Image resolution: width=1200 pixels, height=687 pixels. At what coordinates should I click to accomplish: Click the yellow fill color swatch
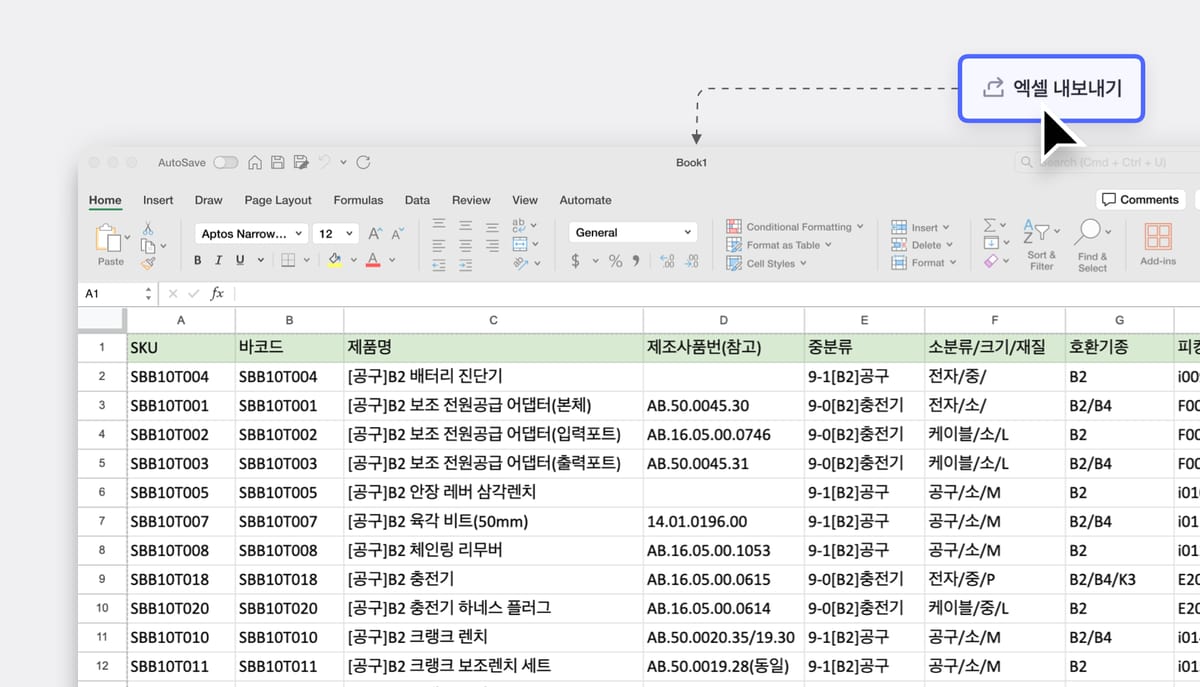click(x=334, y=261)
